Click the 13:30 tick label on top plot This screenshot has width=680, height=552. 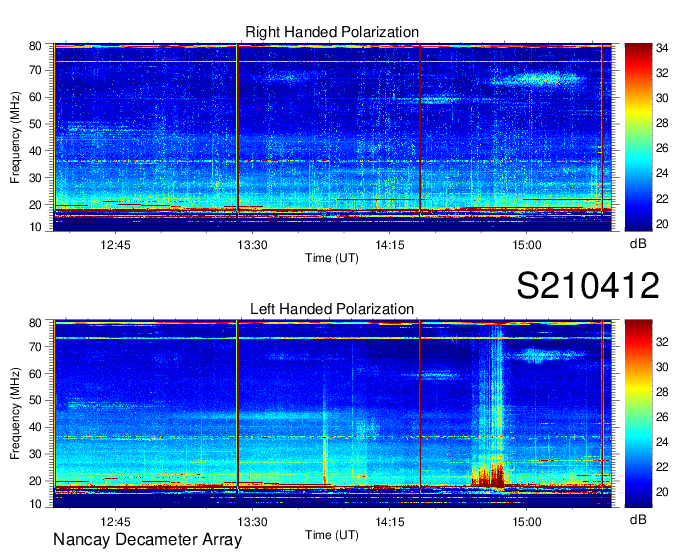click(252, 245)
